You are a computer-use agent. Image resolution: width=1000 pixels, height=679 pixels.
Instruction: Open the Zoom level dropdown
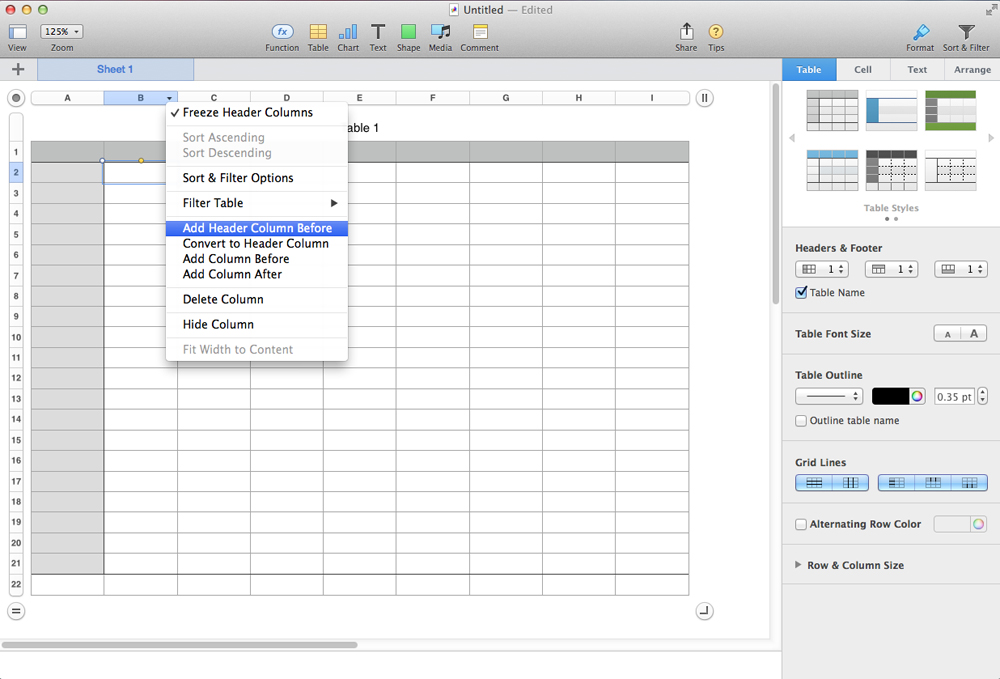(x=61, y=31)
